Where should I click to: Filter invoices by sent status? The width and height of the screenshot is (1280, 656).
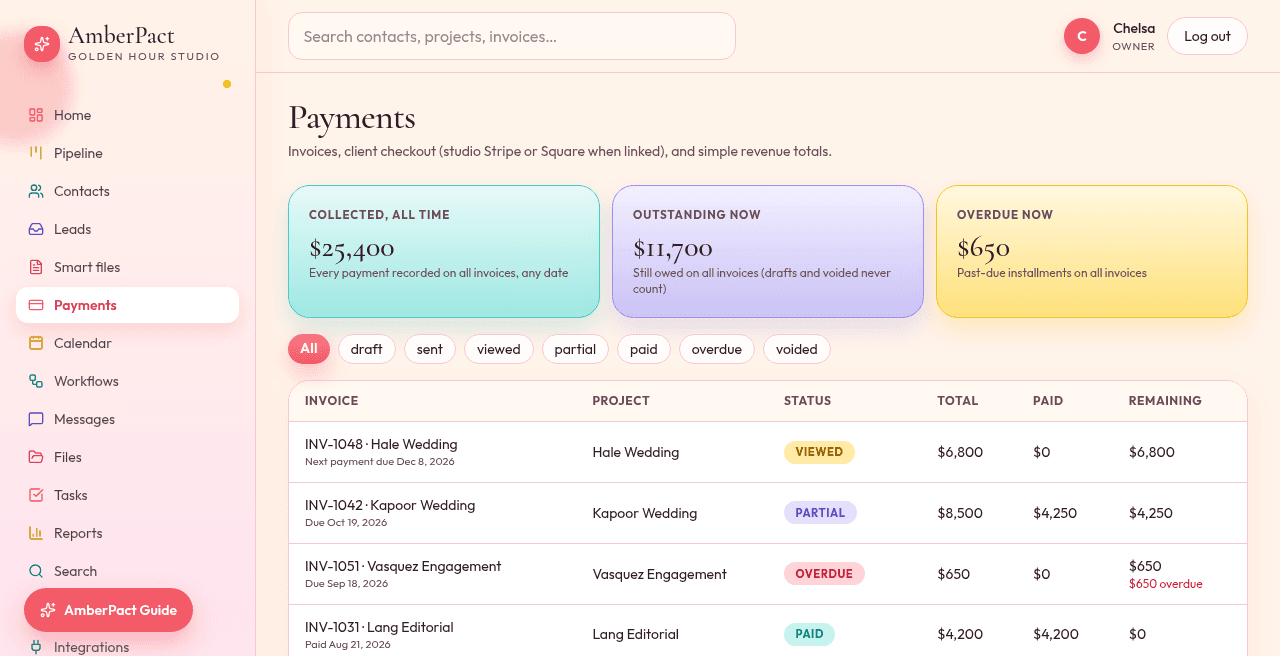(x=430, y=349)
